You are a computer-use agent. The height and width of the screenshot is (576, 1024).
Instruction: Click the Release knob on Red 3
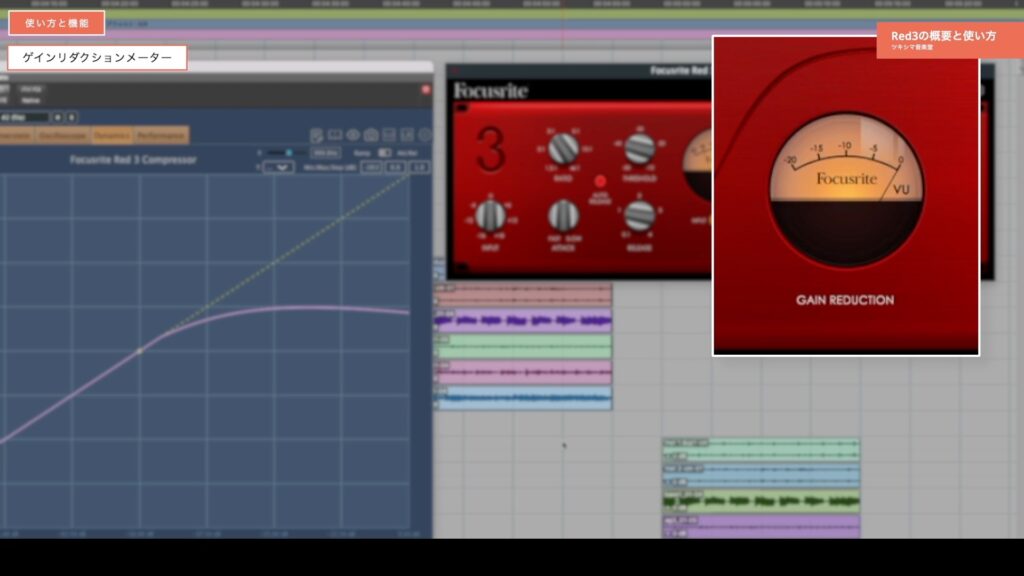click(639, 216)
